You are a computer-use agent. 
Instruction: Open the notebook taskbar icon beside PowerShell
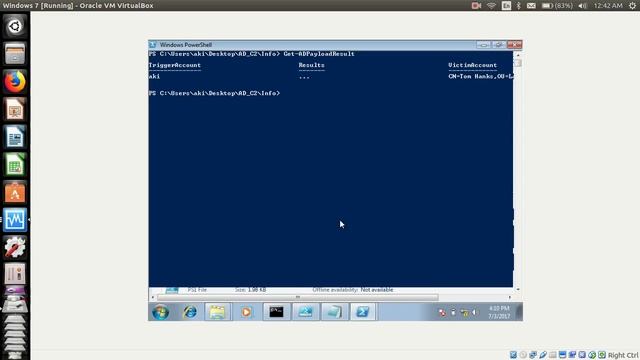334,312
